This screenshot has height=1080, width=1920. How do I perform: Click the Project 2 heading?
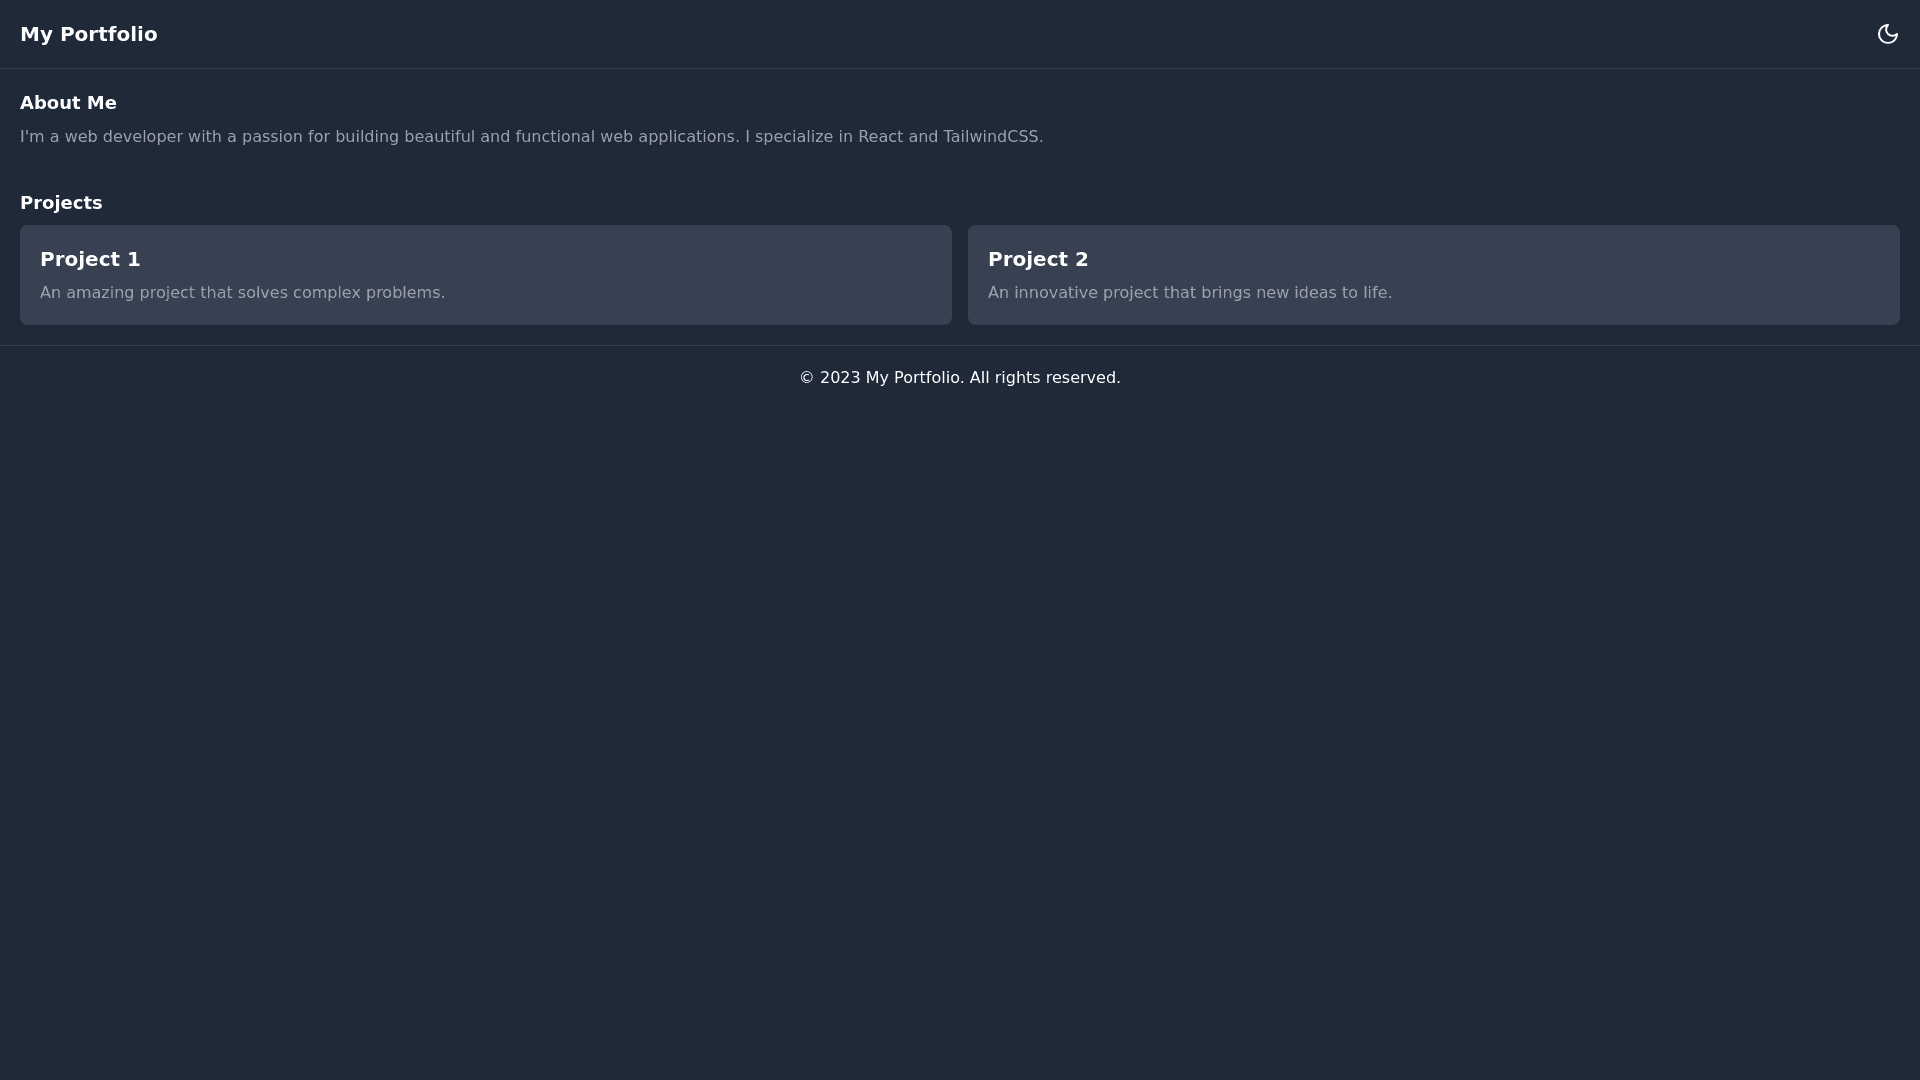[1038, 259]
